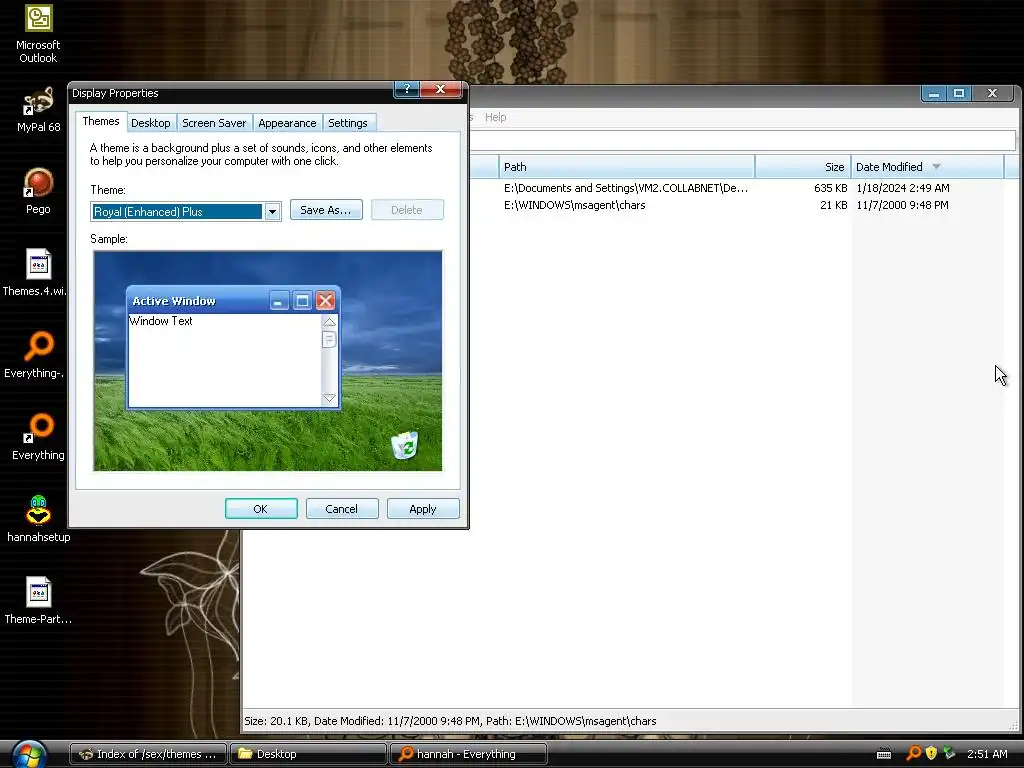Viewport: 1024px width, 768px height.
Task: Open the Theme dropdown arrow
Action: click(272, 212)
